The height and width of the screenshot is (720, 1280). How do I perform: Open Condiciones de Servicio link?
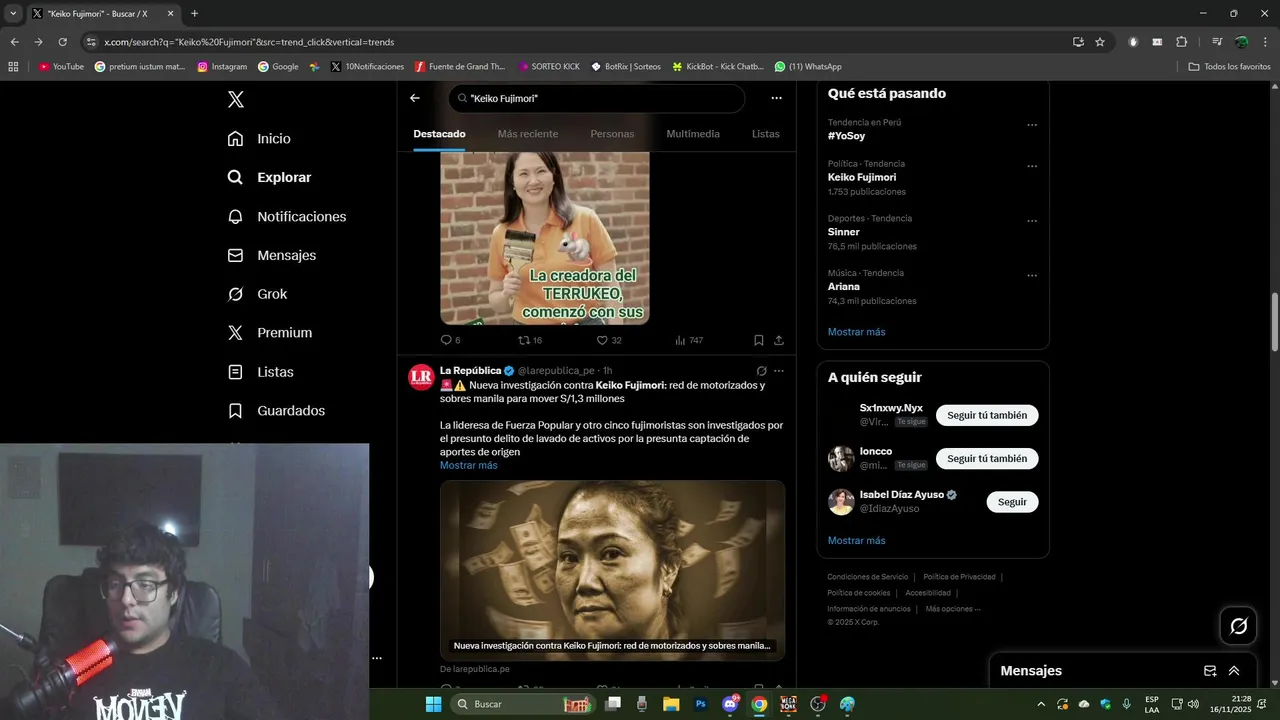point(867,577)
